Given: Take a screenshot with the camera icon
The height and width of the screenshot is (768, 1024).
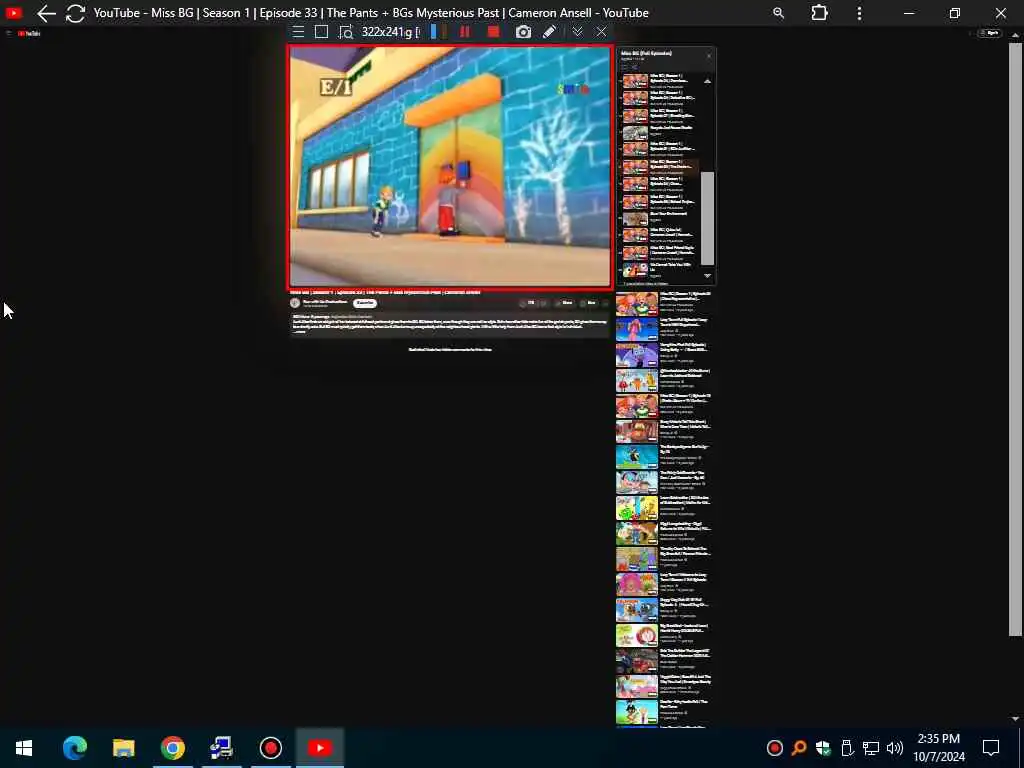Looking at the screenshot, I should pos(523,32).
